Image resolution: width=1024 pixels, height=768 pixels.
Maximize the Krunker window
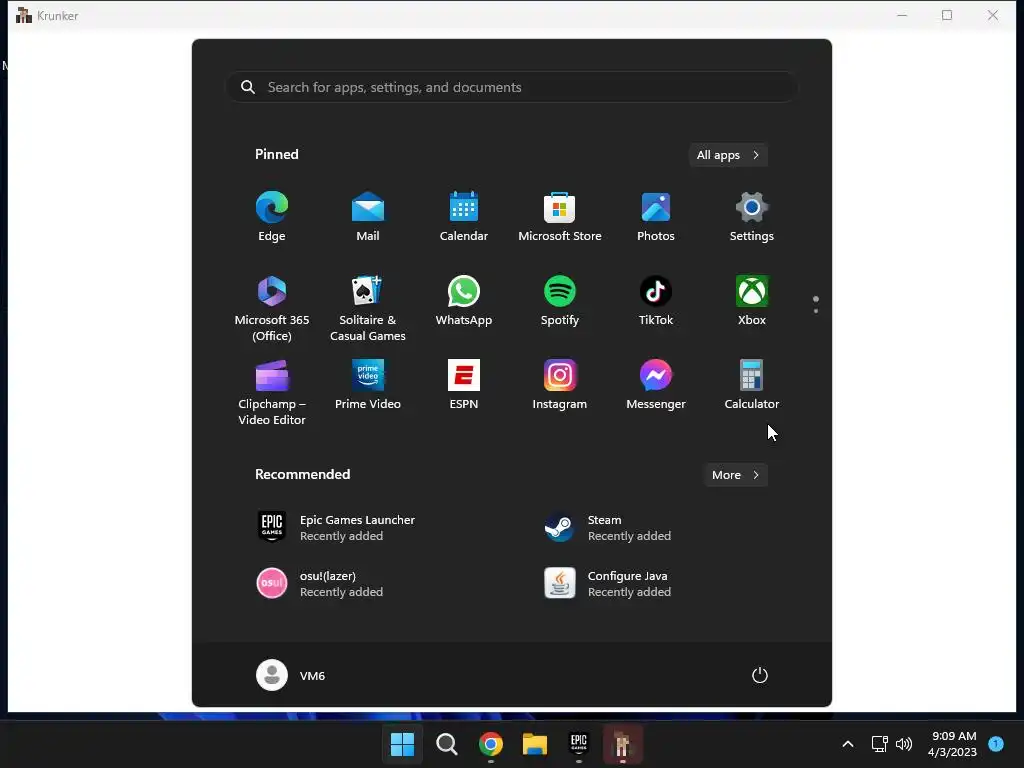click(x=947, y=15)
